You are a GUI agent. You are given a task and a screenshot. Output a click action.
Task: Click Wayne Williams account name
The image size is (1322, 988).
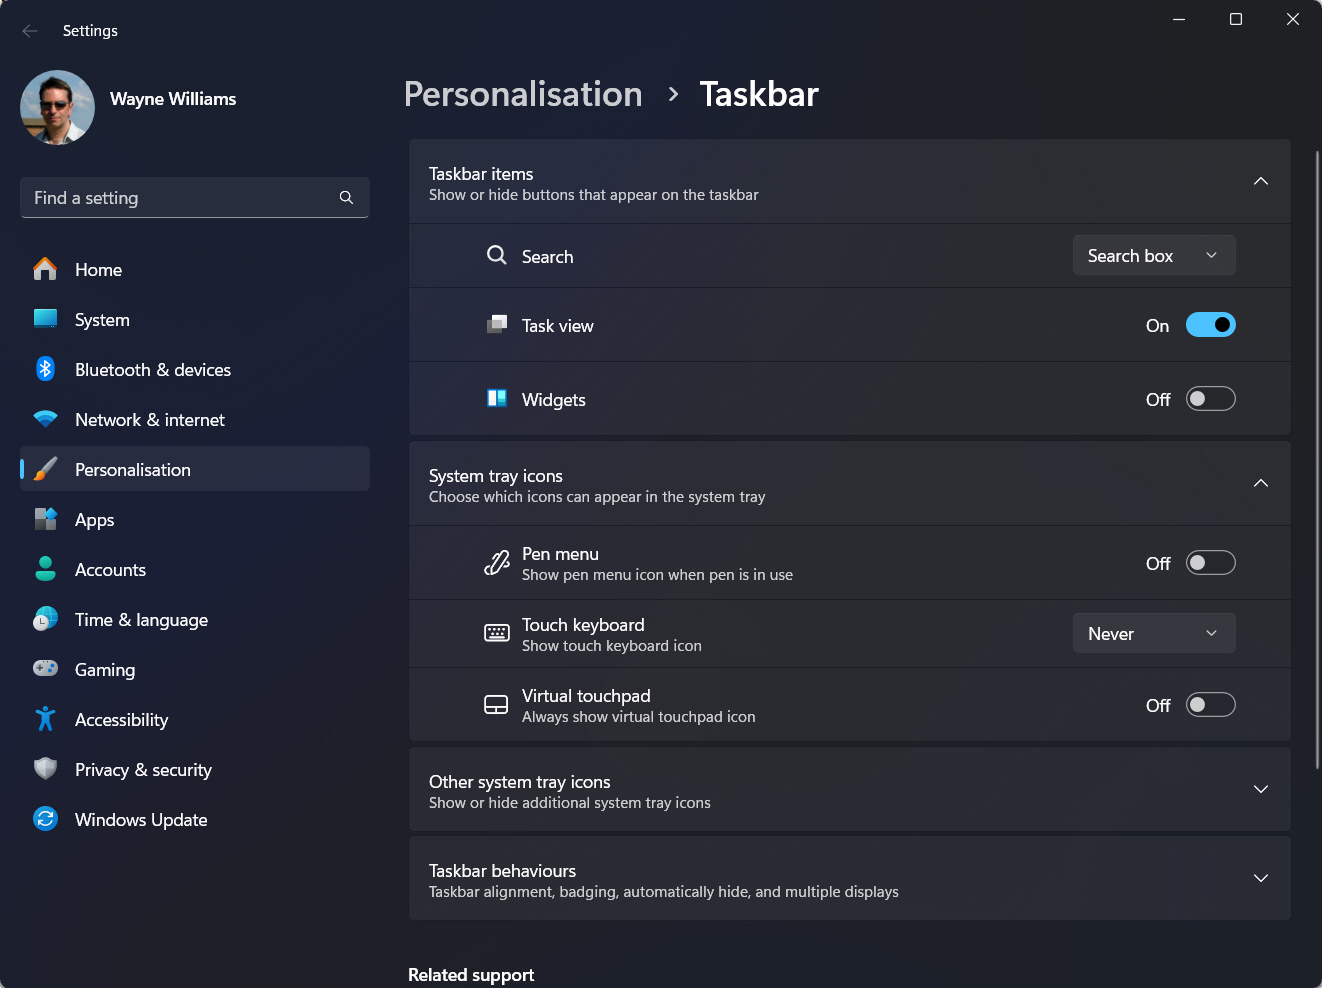point(172,98)
